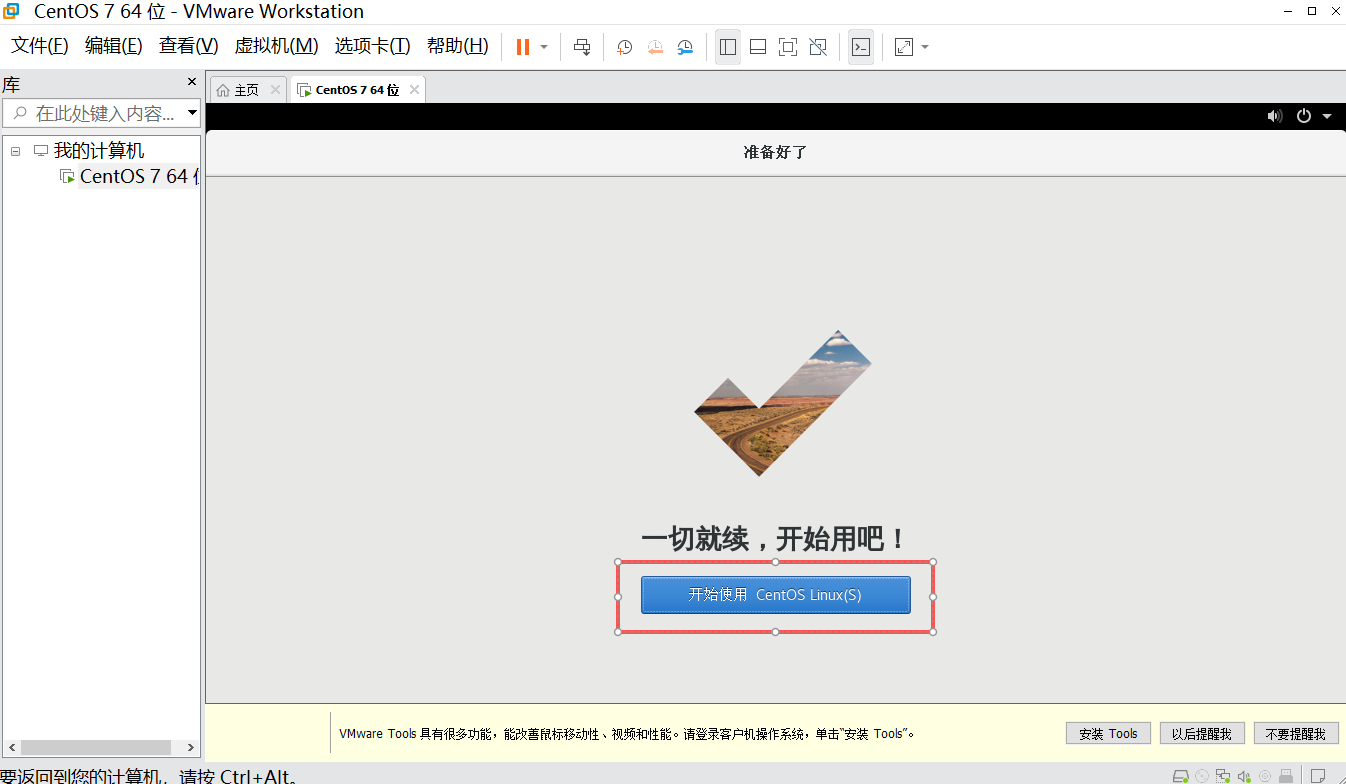Click the library scrollbar left arrow
1346x784 pixels.
point(11,747)
